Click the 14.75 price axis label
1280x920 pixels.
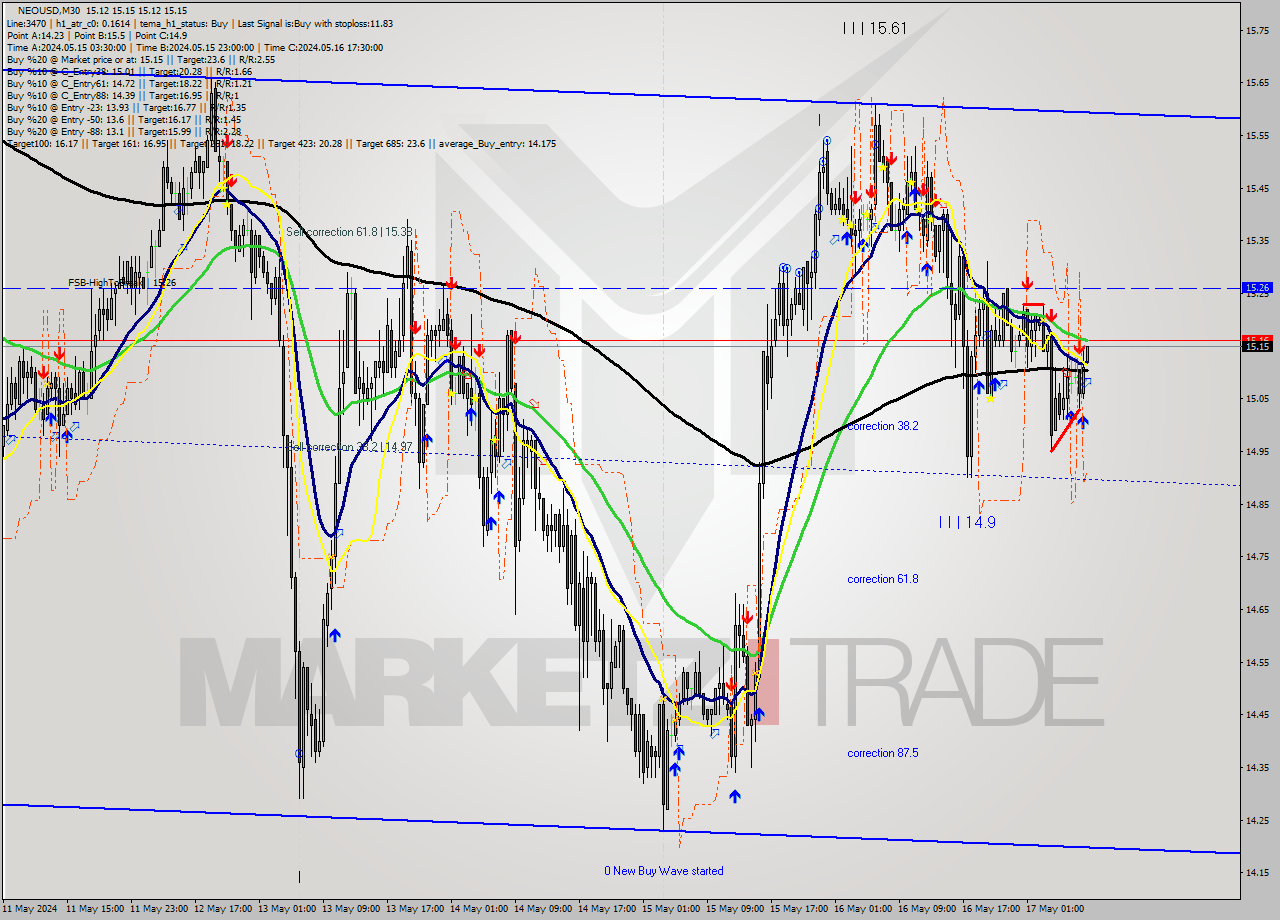point(1257,556)
